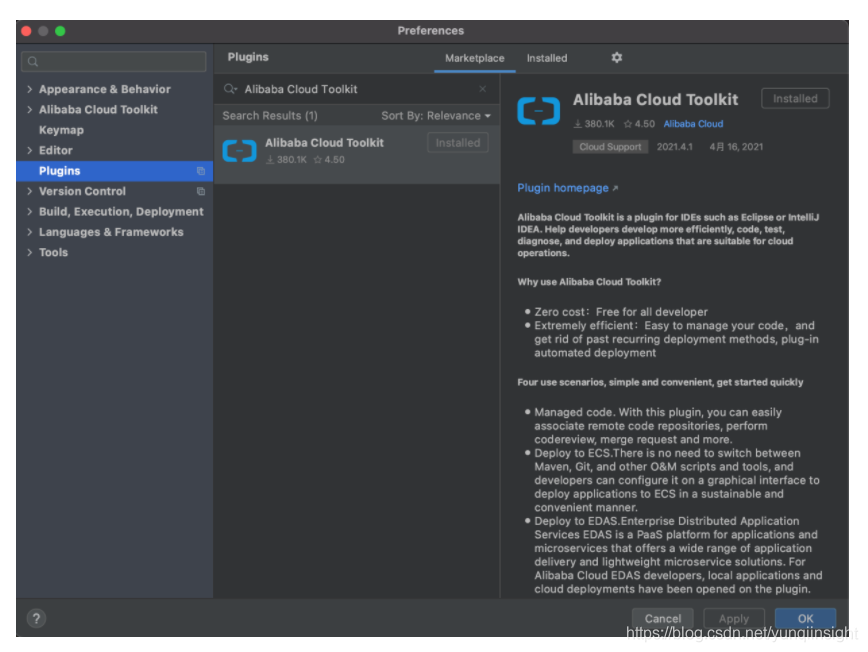The width and height of the screenshot is (868, 652).
Task: Expand Languages & Frameworks node
Action: [x=30, y=232]
